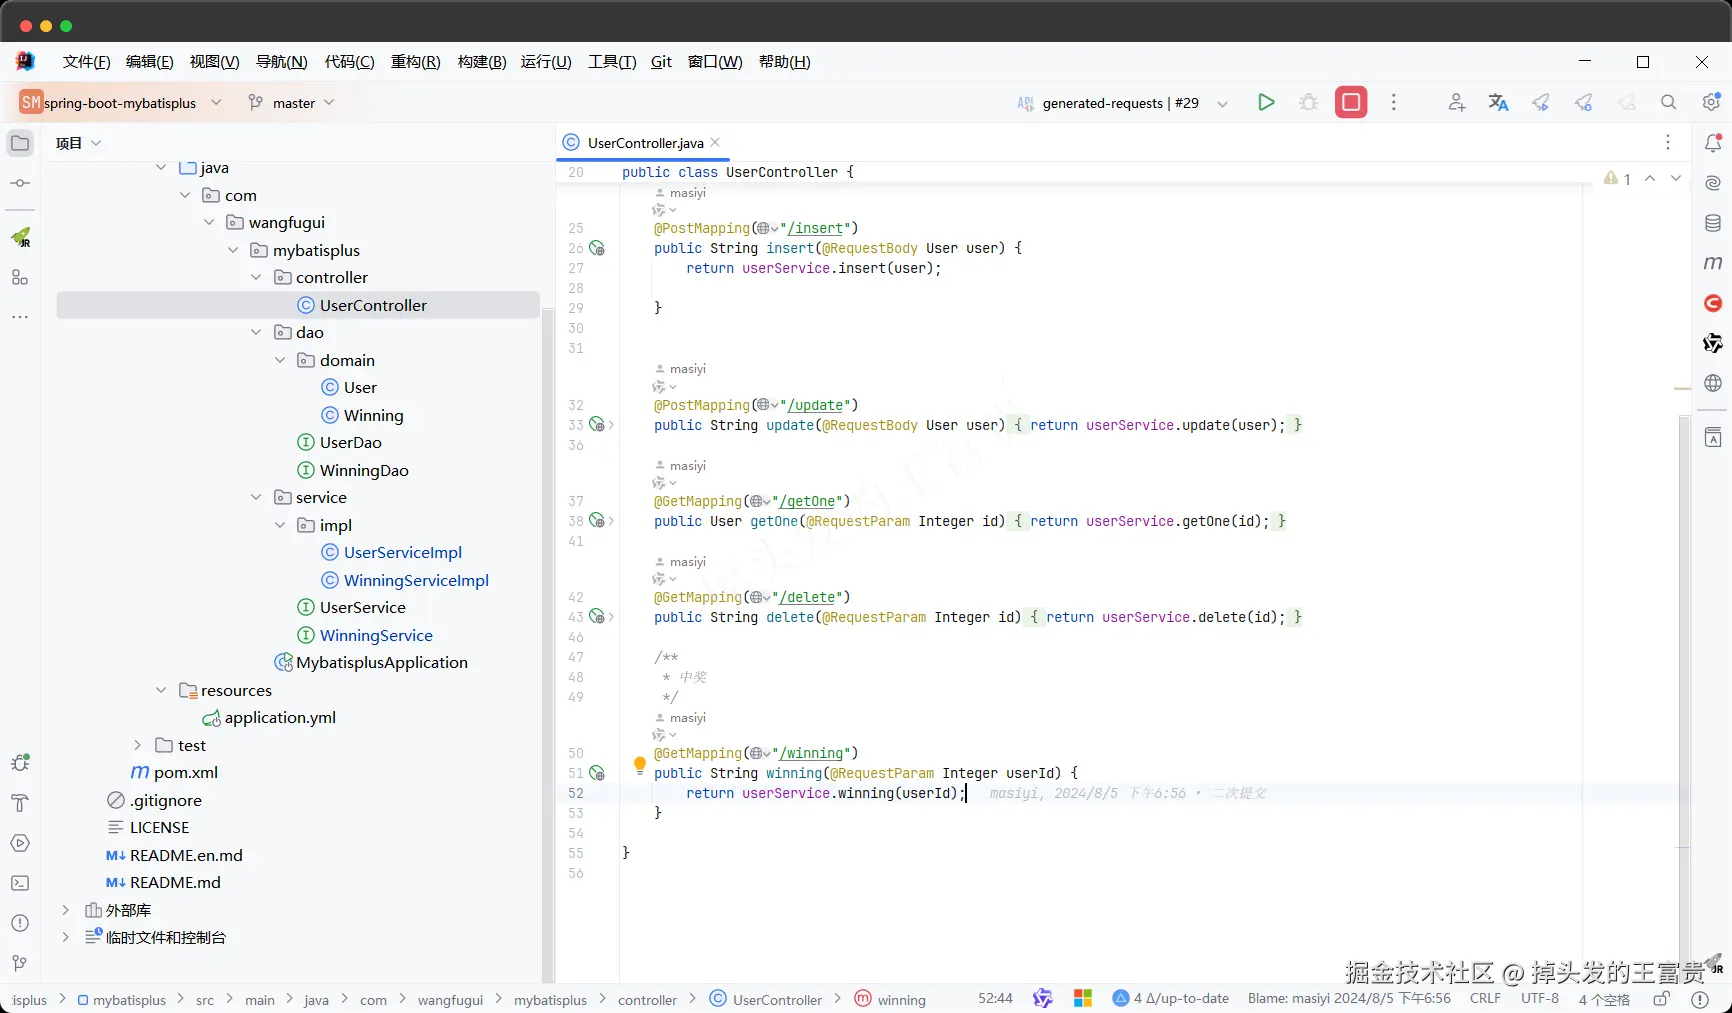
Task: Open the Notifications bell icon
Action: (x=1713, y=143)
